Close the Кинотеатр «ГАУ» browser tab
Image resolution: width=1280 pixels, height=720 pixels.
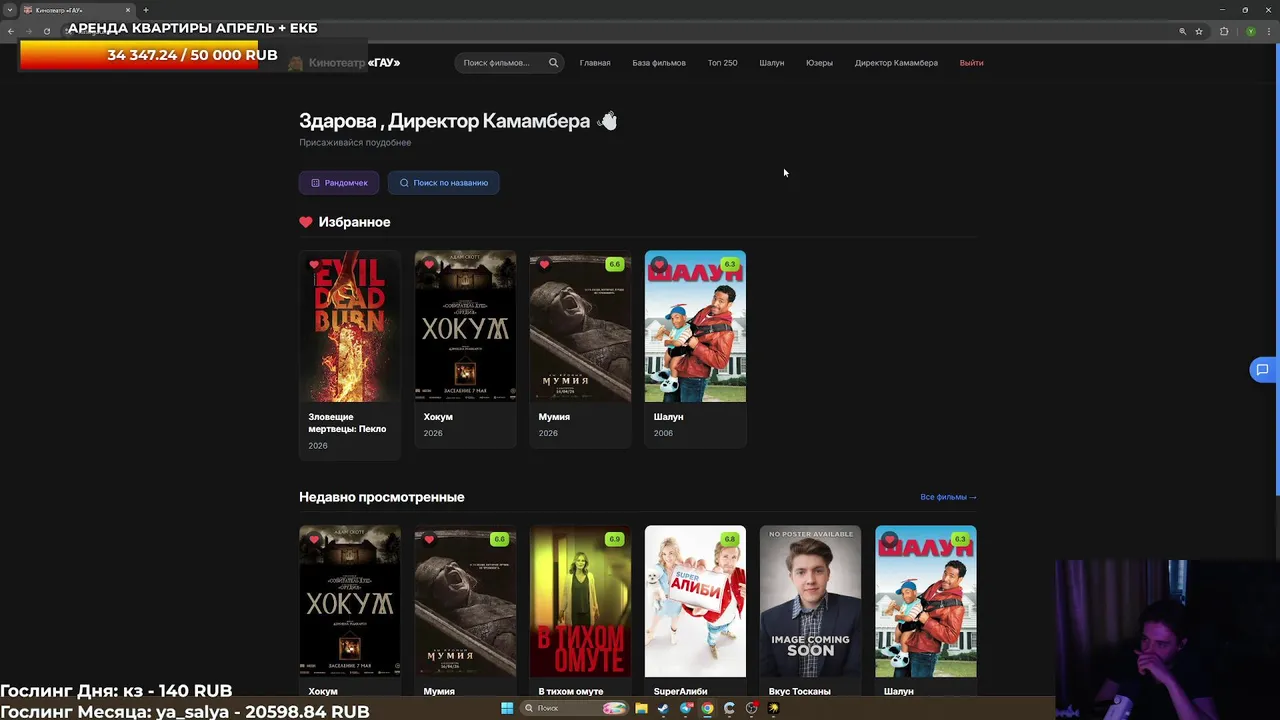[128, 10]
